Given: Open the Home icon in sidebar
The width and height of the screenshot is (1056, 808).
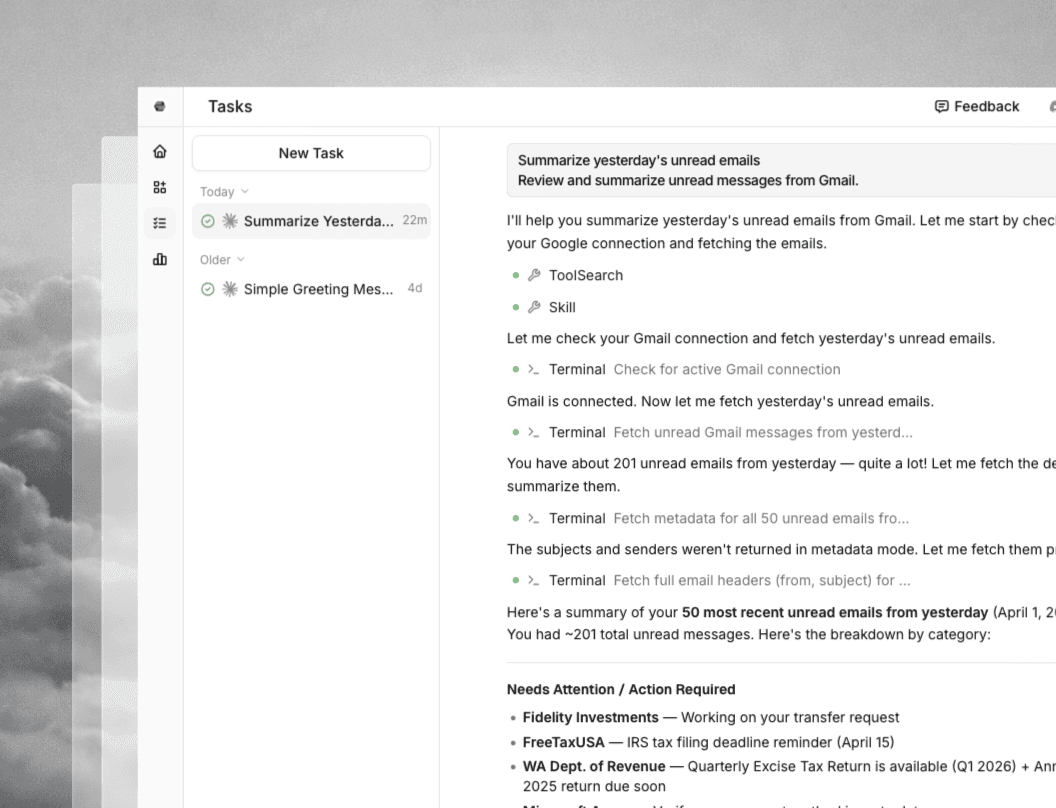Looking at the screenshot, I should (160, 152).
